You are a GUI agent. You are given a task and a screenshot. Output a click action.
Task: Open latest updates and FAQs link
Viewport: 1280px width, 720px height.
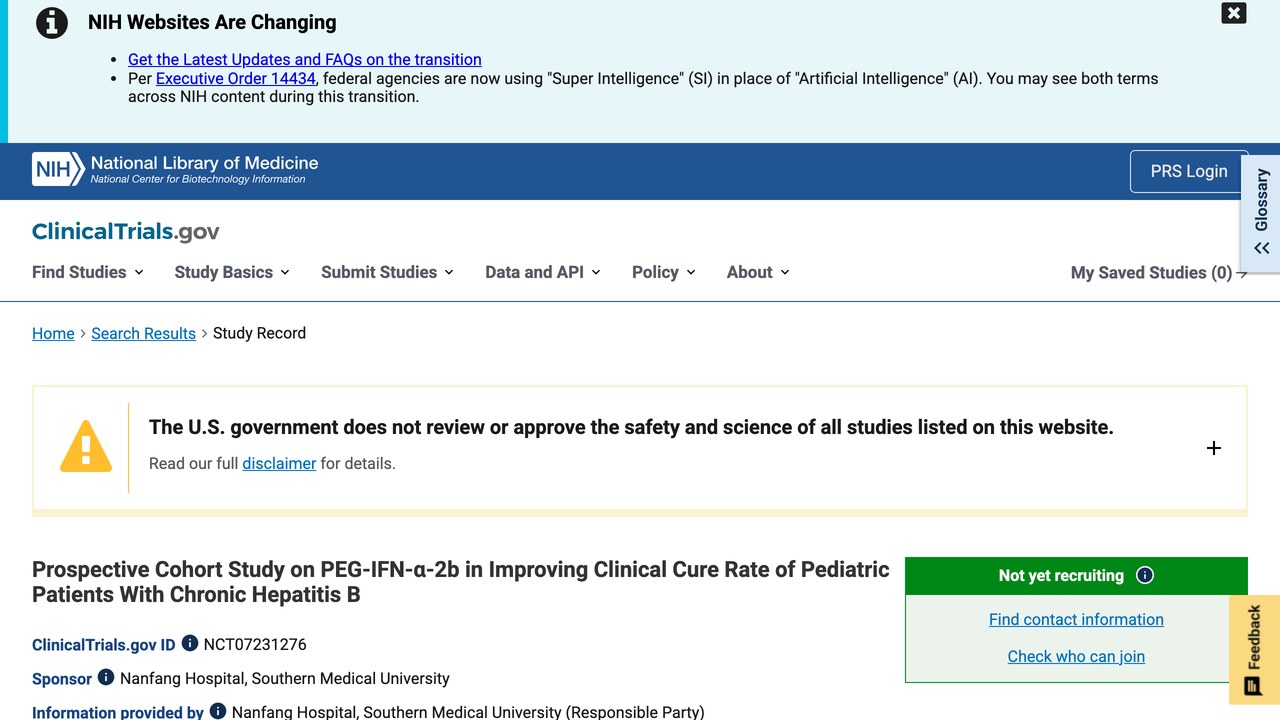[x=305, y=60]
